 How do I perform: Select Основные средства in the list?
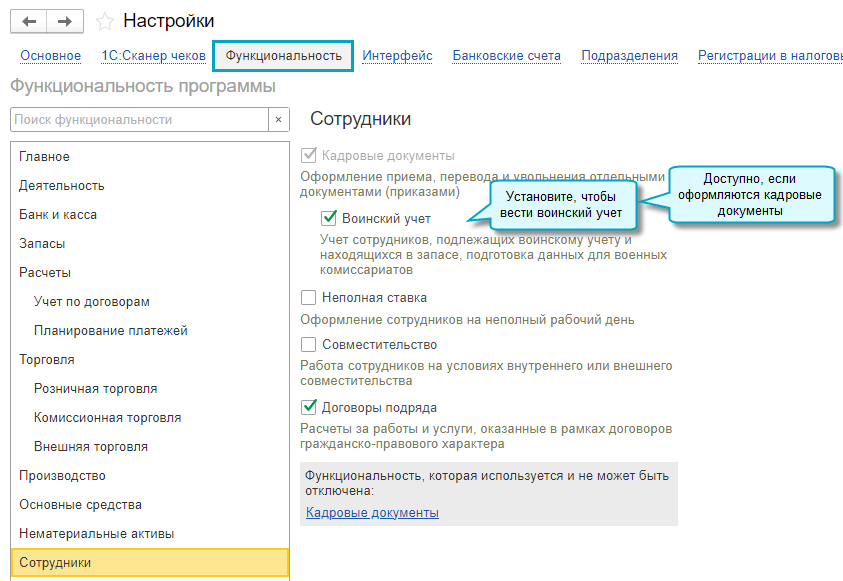80,504
